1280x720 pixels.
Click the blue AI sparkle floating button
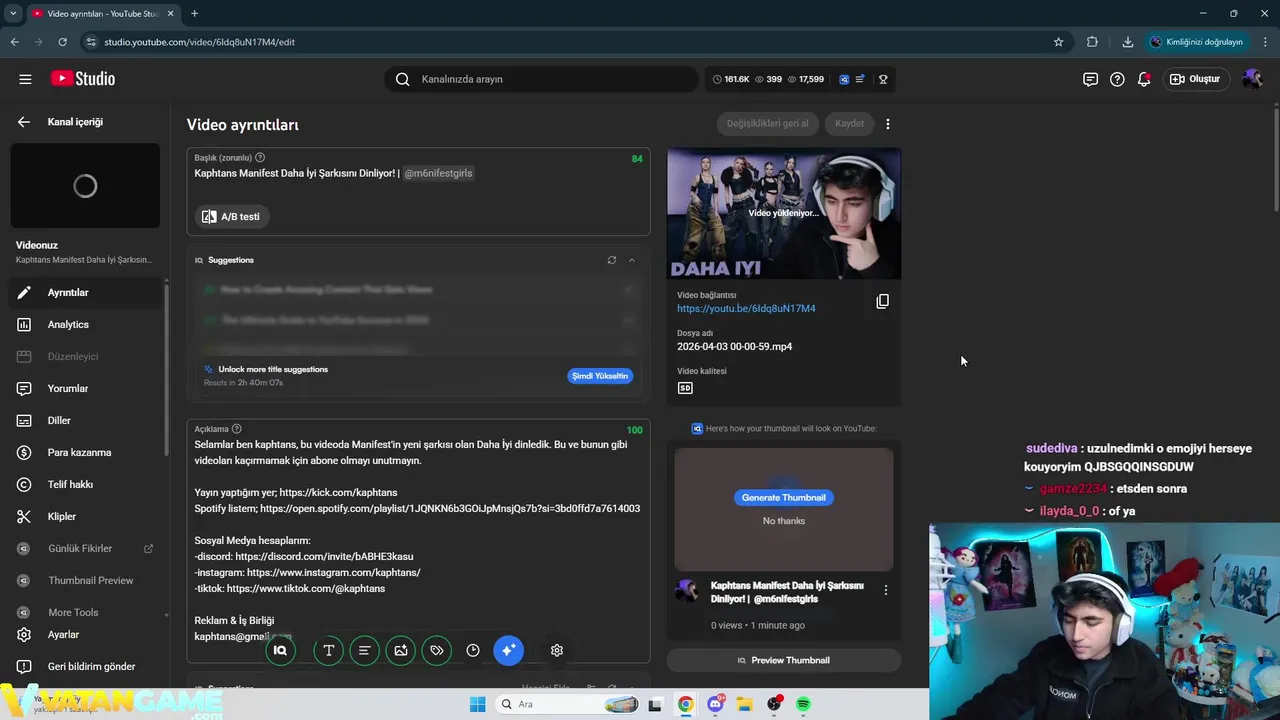point(508,651)
